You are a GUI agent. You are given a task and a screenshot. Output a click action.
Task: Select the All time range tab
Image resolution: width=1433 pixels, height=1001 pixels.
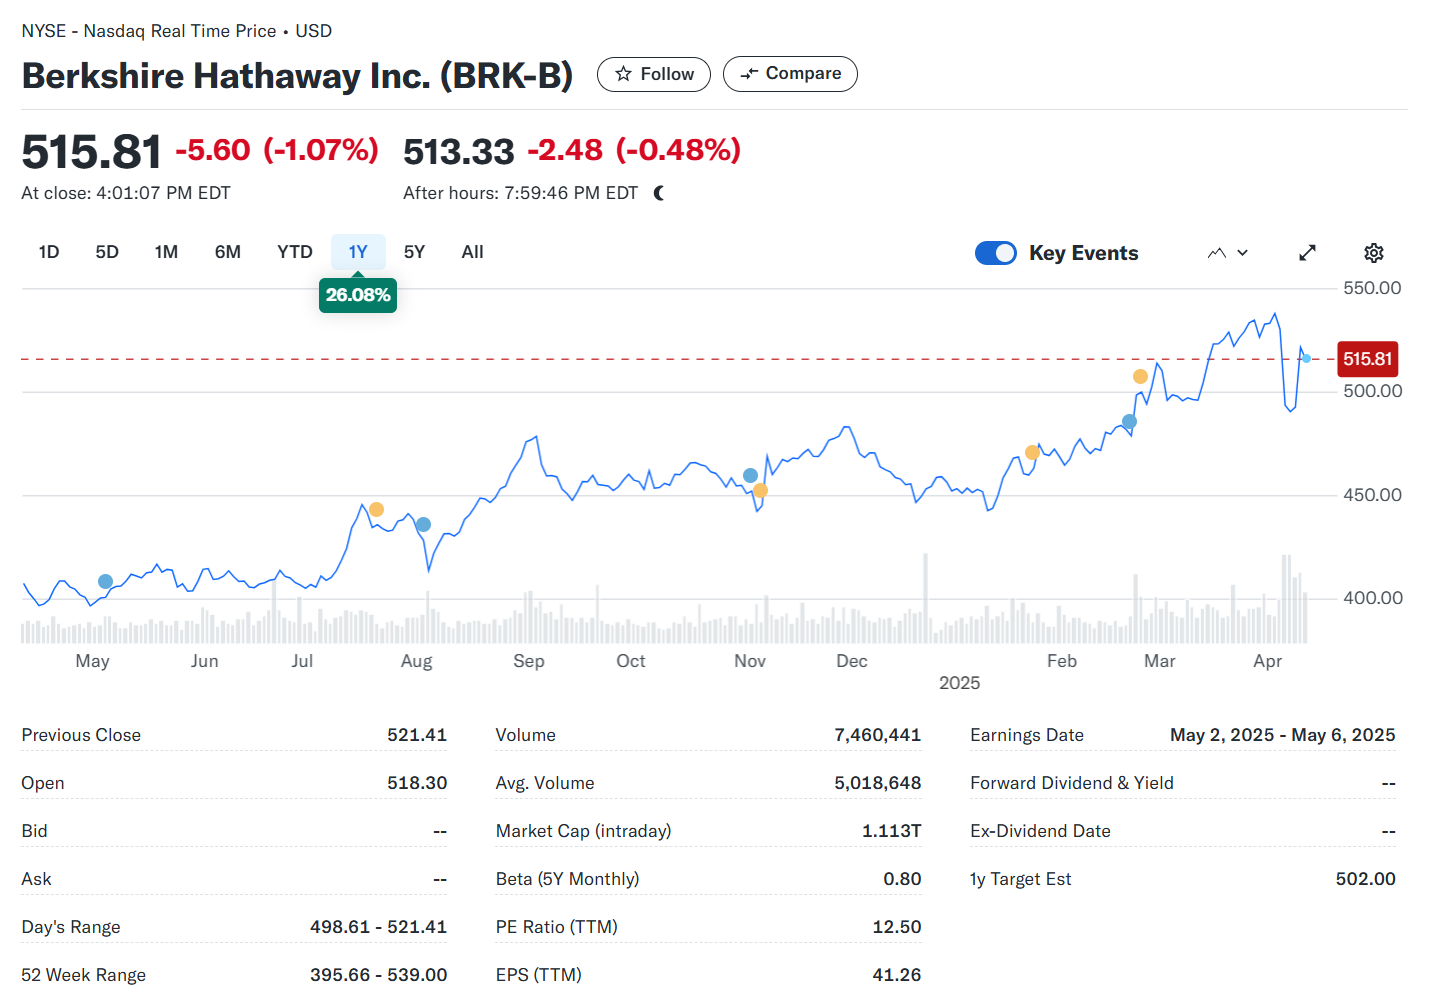(473, 252)
